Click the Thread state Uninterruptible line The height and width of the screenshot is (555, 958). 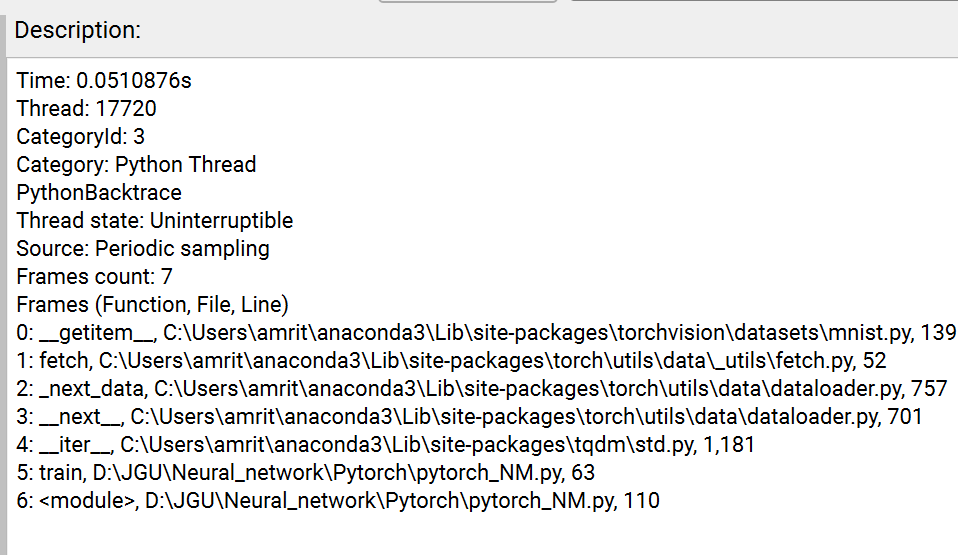pyautogui.click(x=154, y=221)
